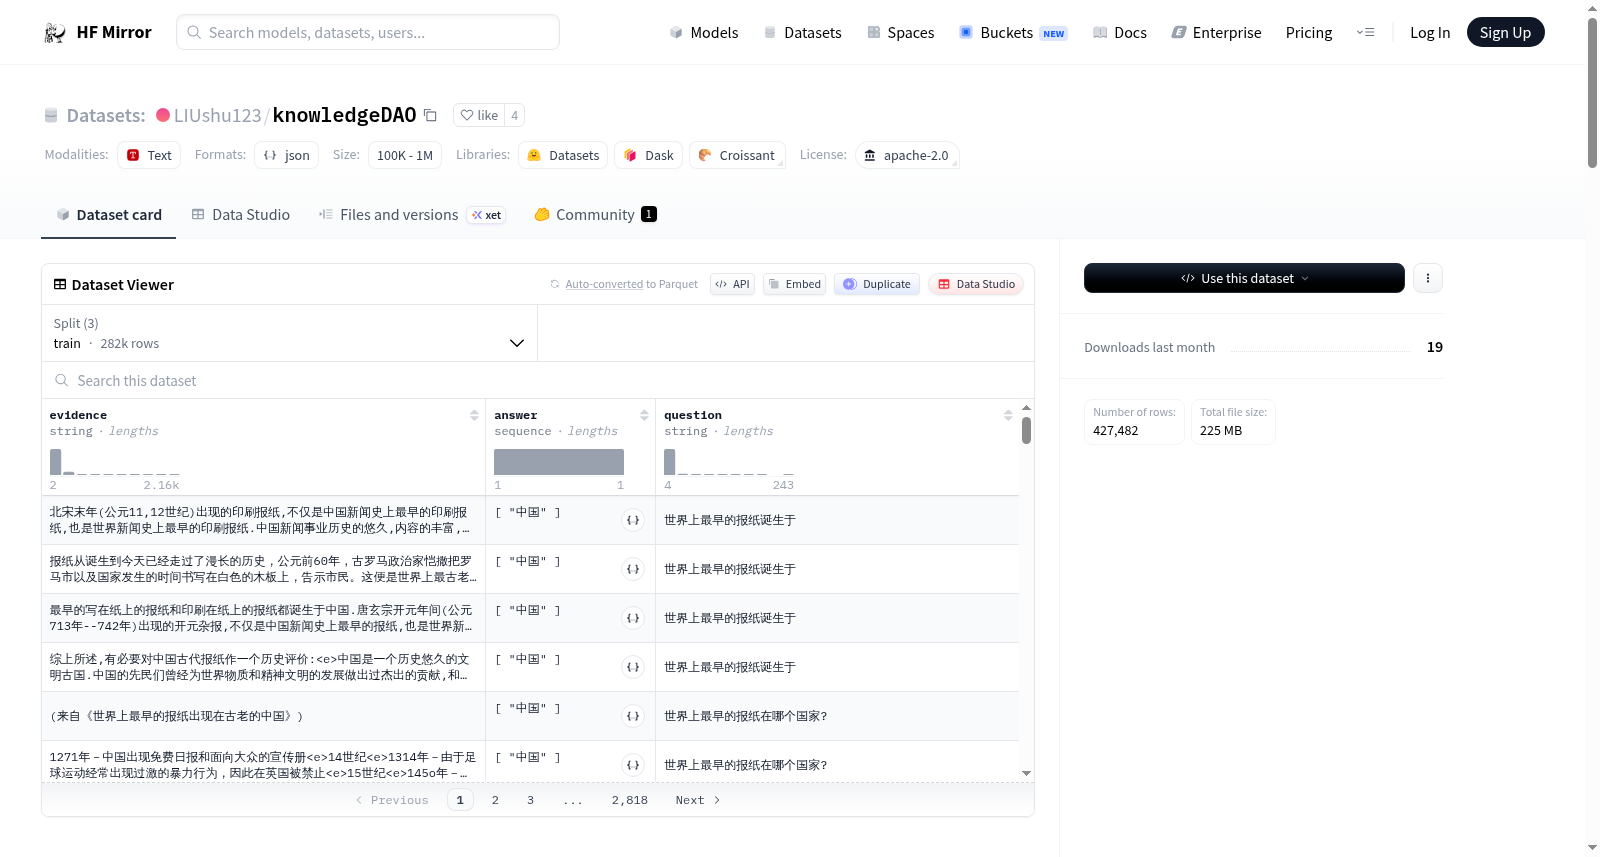The width and height of the screenshot is (1600, 857).
Task: Click the question lengths histogram
Action: [729, 462]
